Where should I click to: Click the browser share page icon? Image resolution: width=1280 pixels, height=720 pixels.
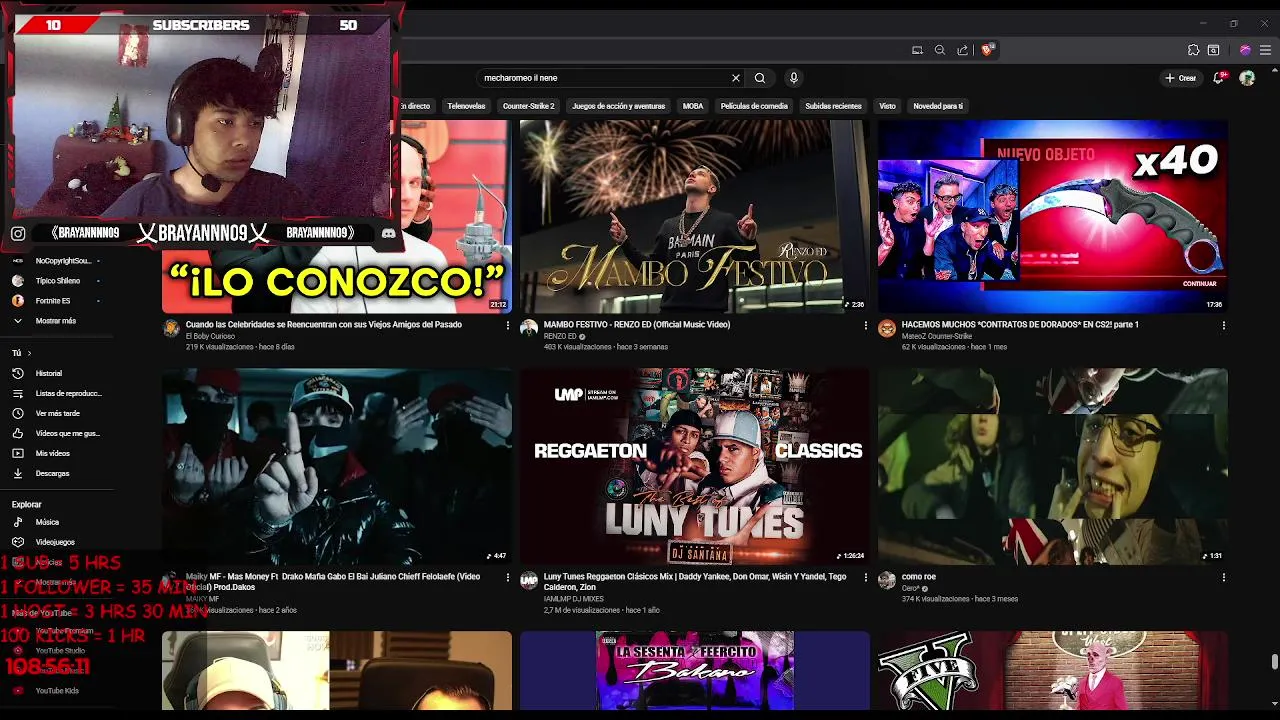tap(962, 50)
